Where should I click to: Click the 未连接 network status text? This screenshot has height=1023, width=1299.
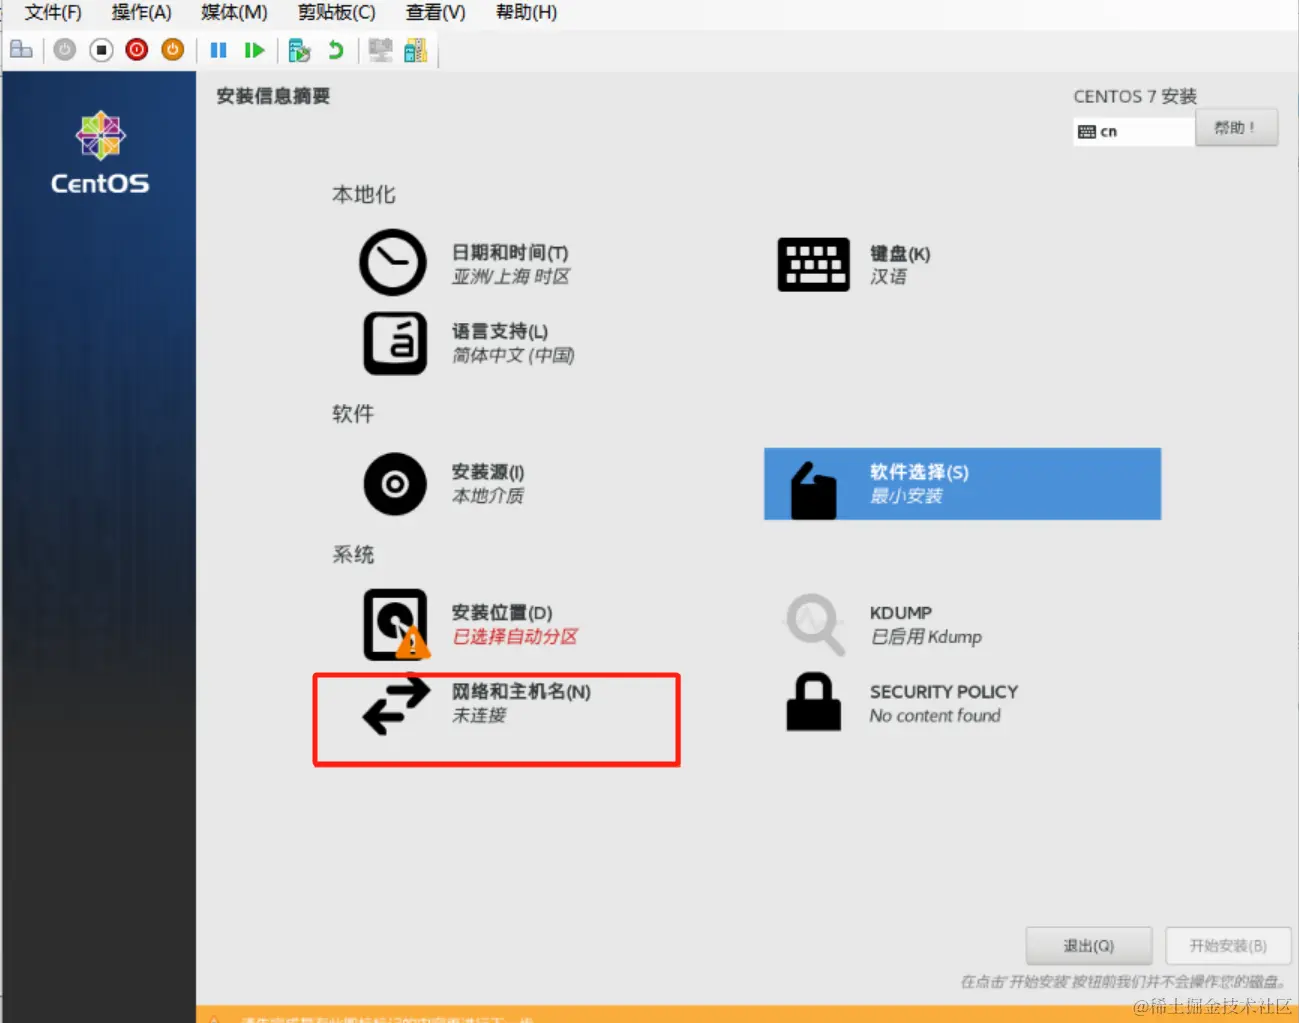click(479, 716)
